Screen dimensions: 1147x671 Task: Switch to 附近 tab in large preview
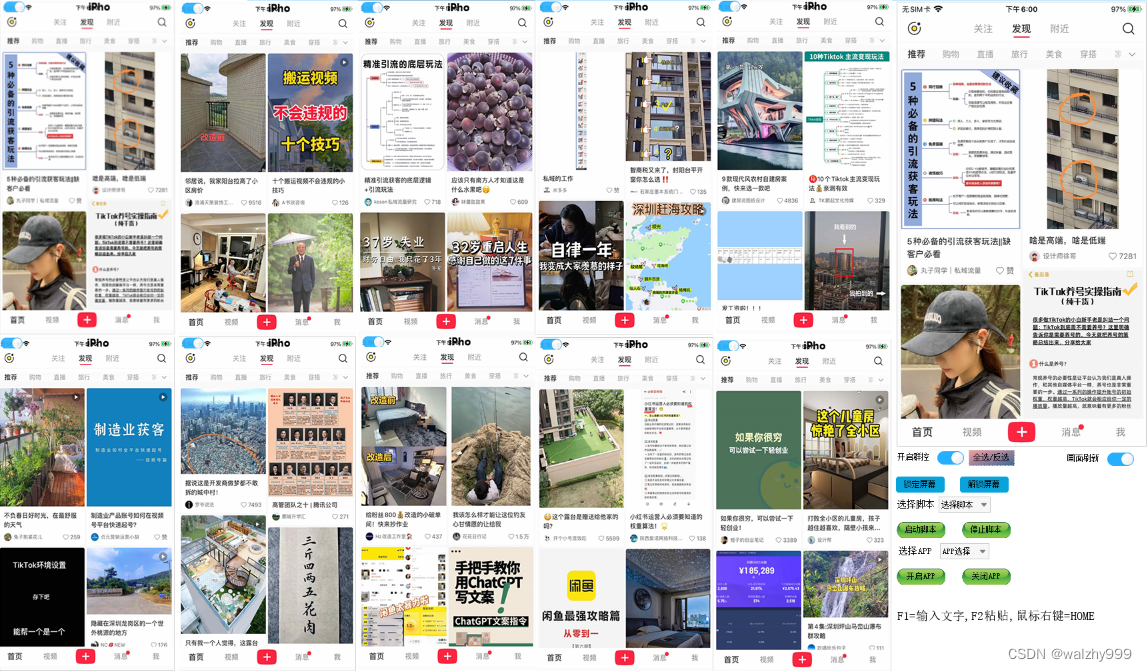[1059, 29]
